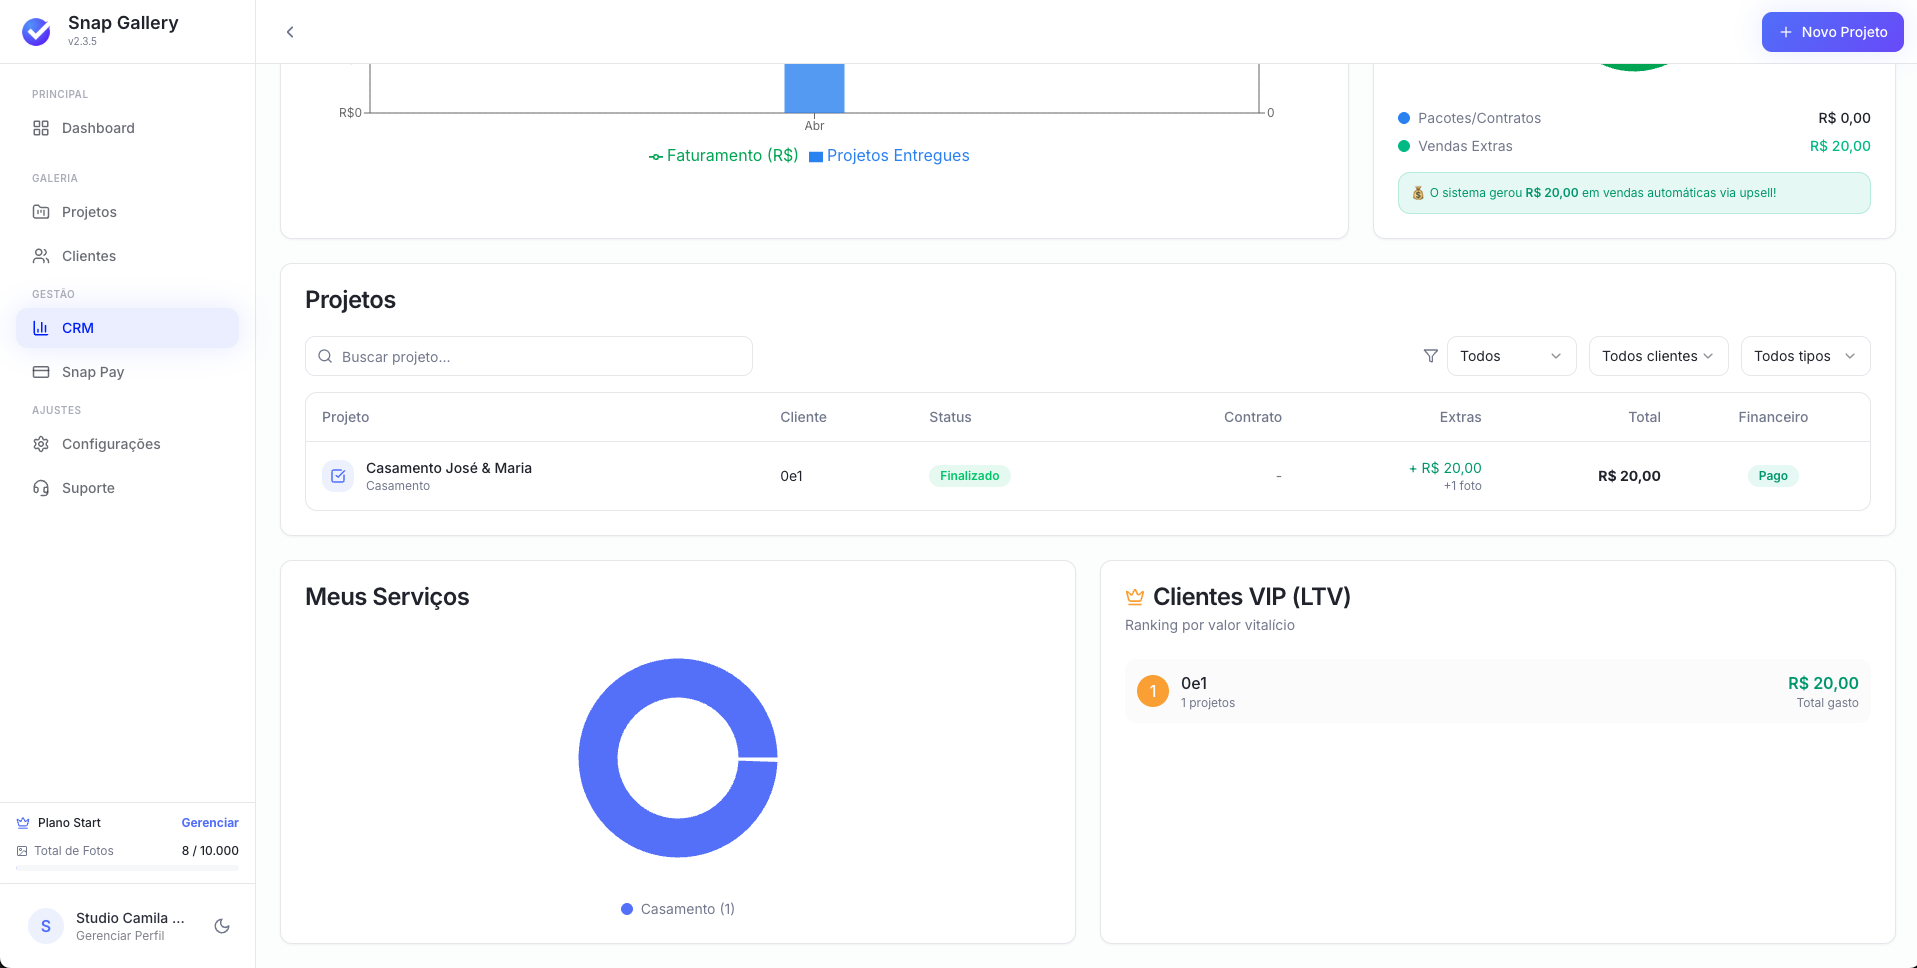Open the Todos clientes dropdown
This screenshot has width=1917, height=968.
[1659, 356]
